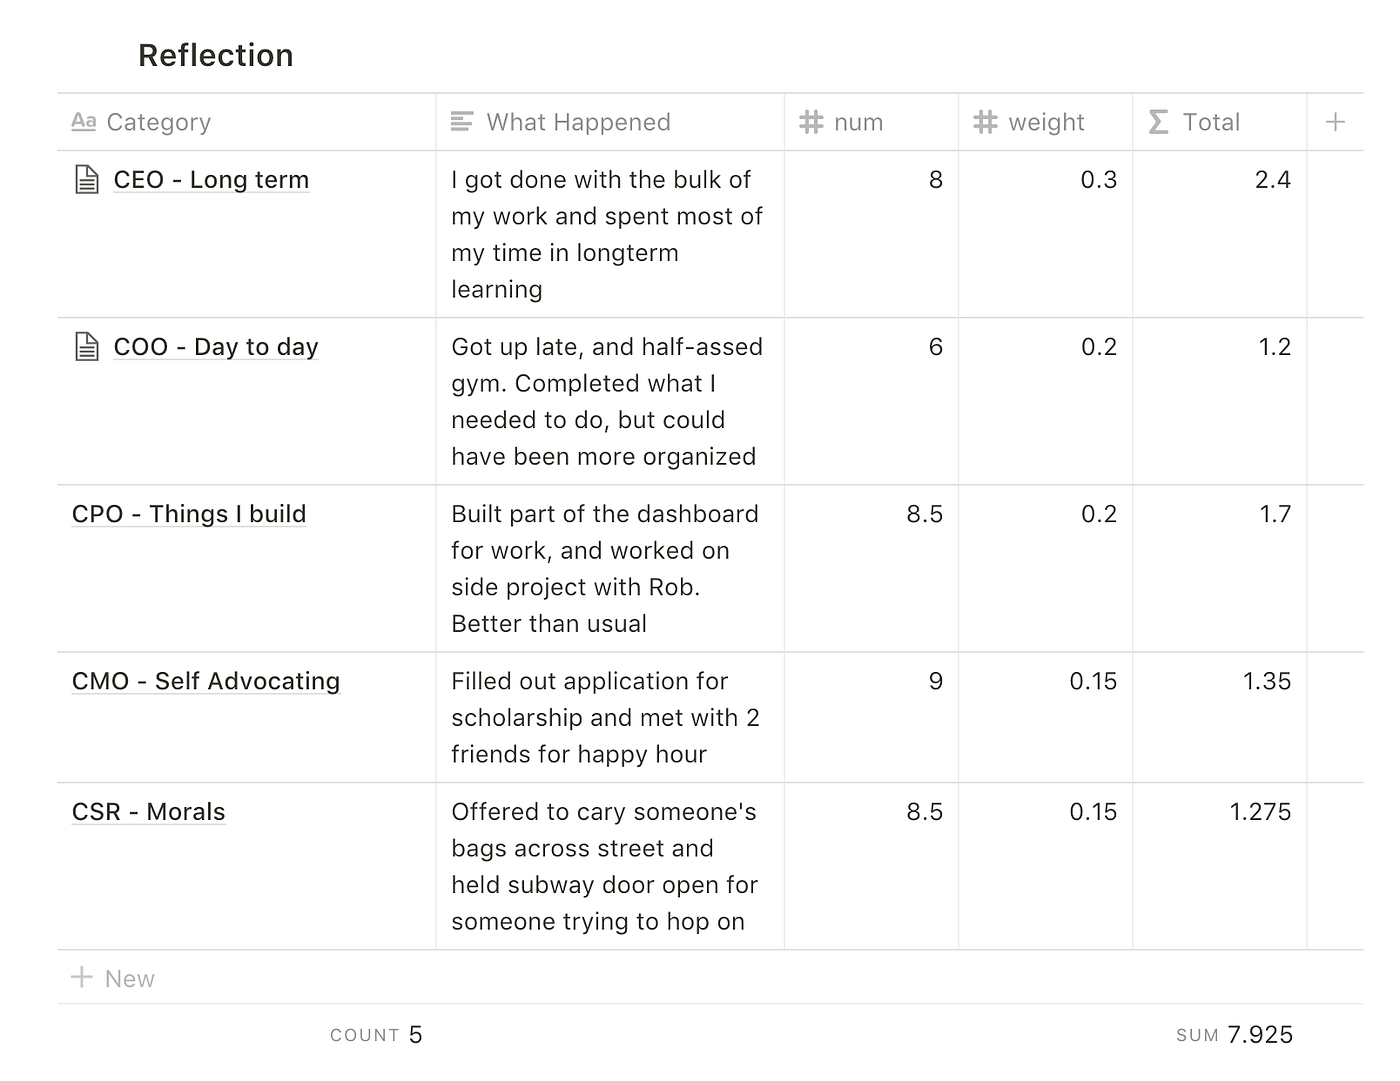Click the COUNT 5 calculation at the bottom
The width and height of the screenshot is (1400, 1081).
click(375, 1035)
